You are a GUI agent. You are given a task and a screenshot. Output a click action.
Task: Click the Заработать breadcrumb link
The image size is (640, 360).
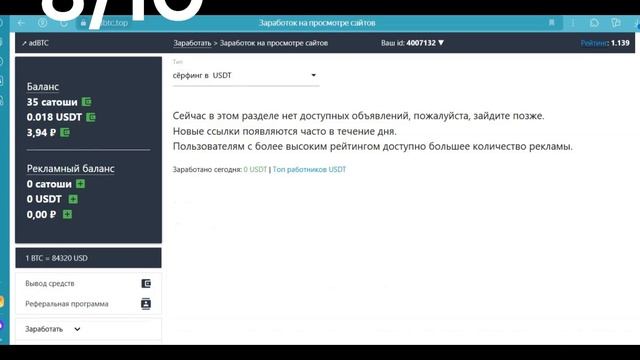coord(192,43)
